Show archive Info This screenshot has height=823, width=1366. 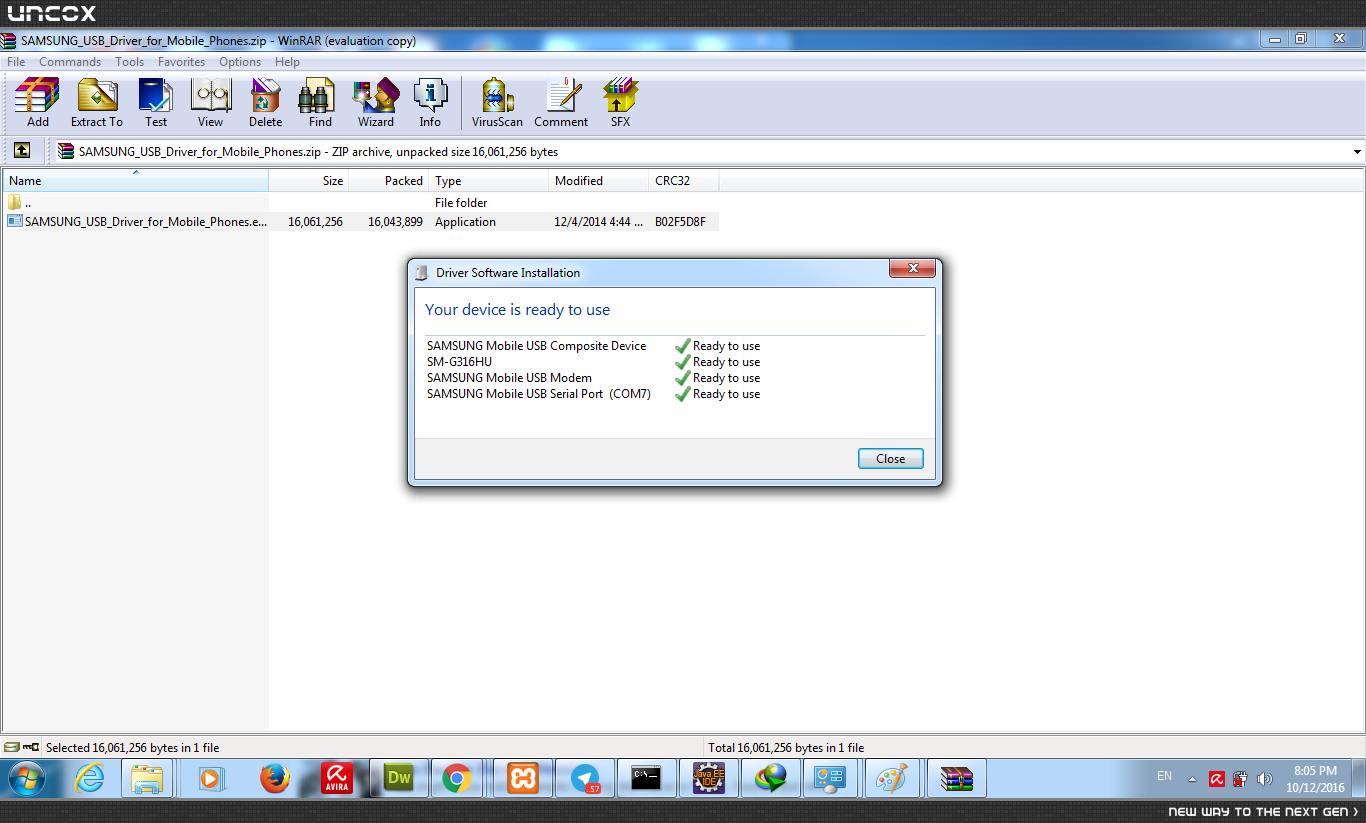point(430,102)
